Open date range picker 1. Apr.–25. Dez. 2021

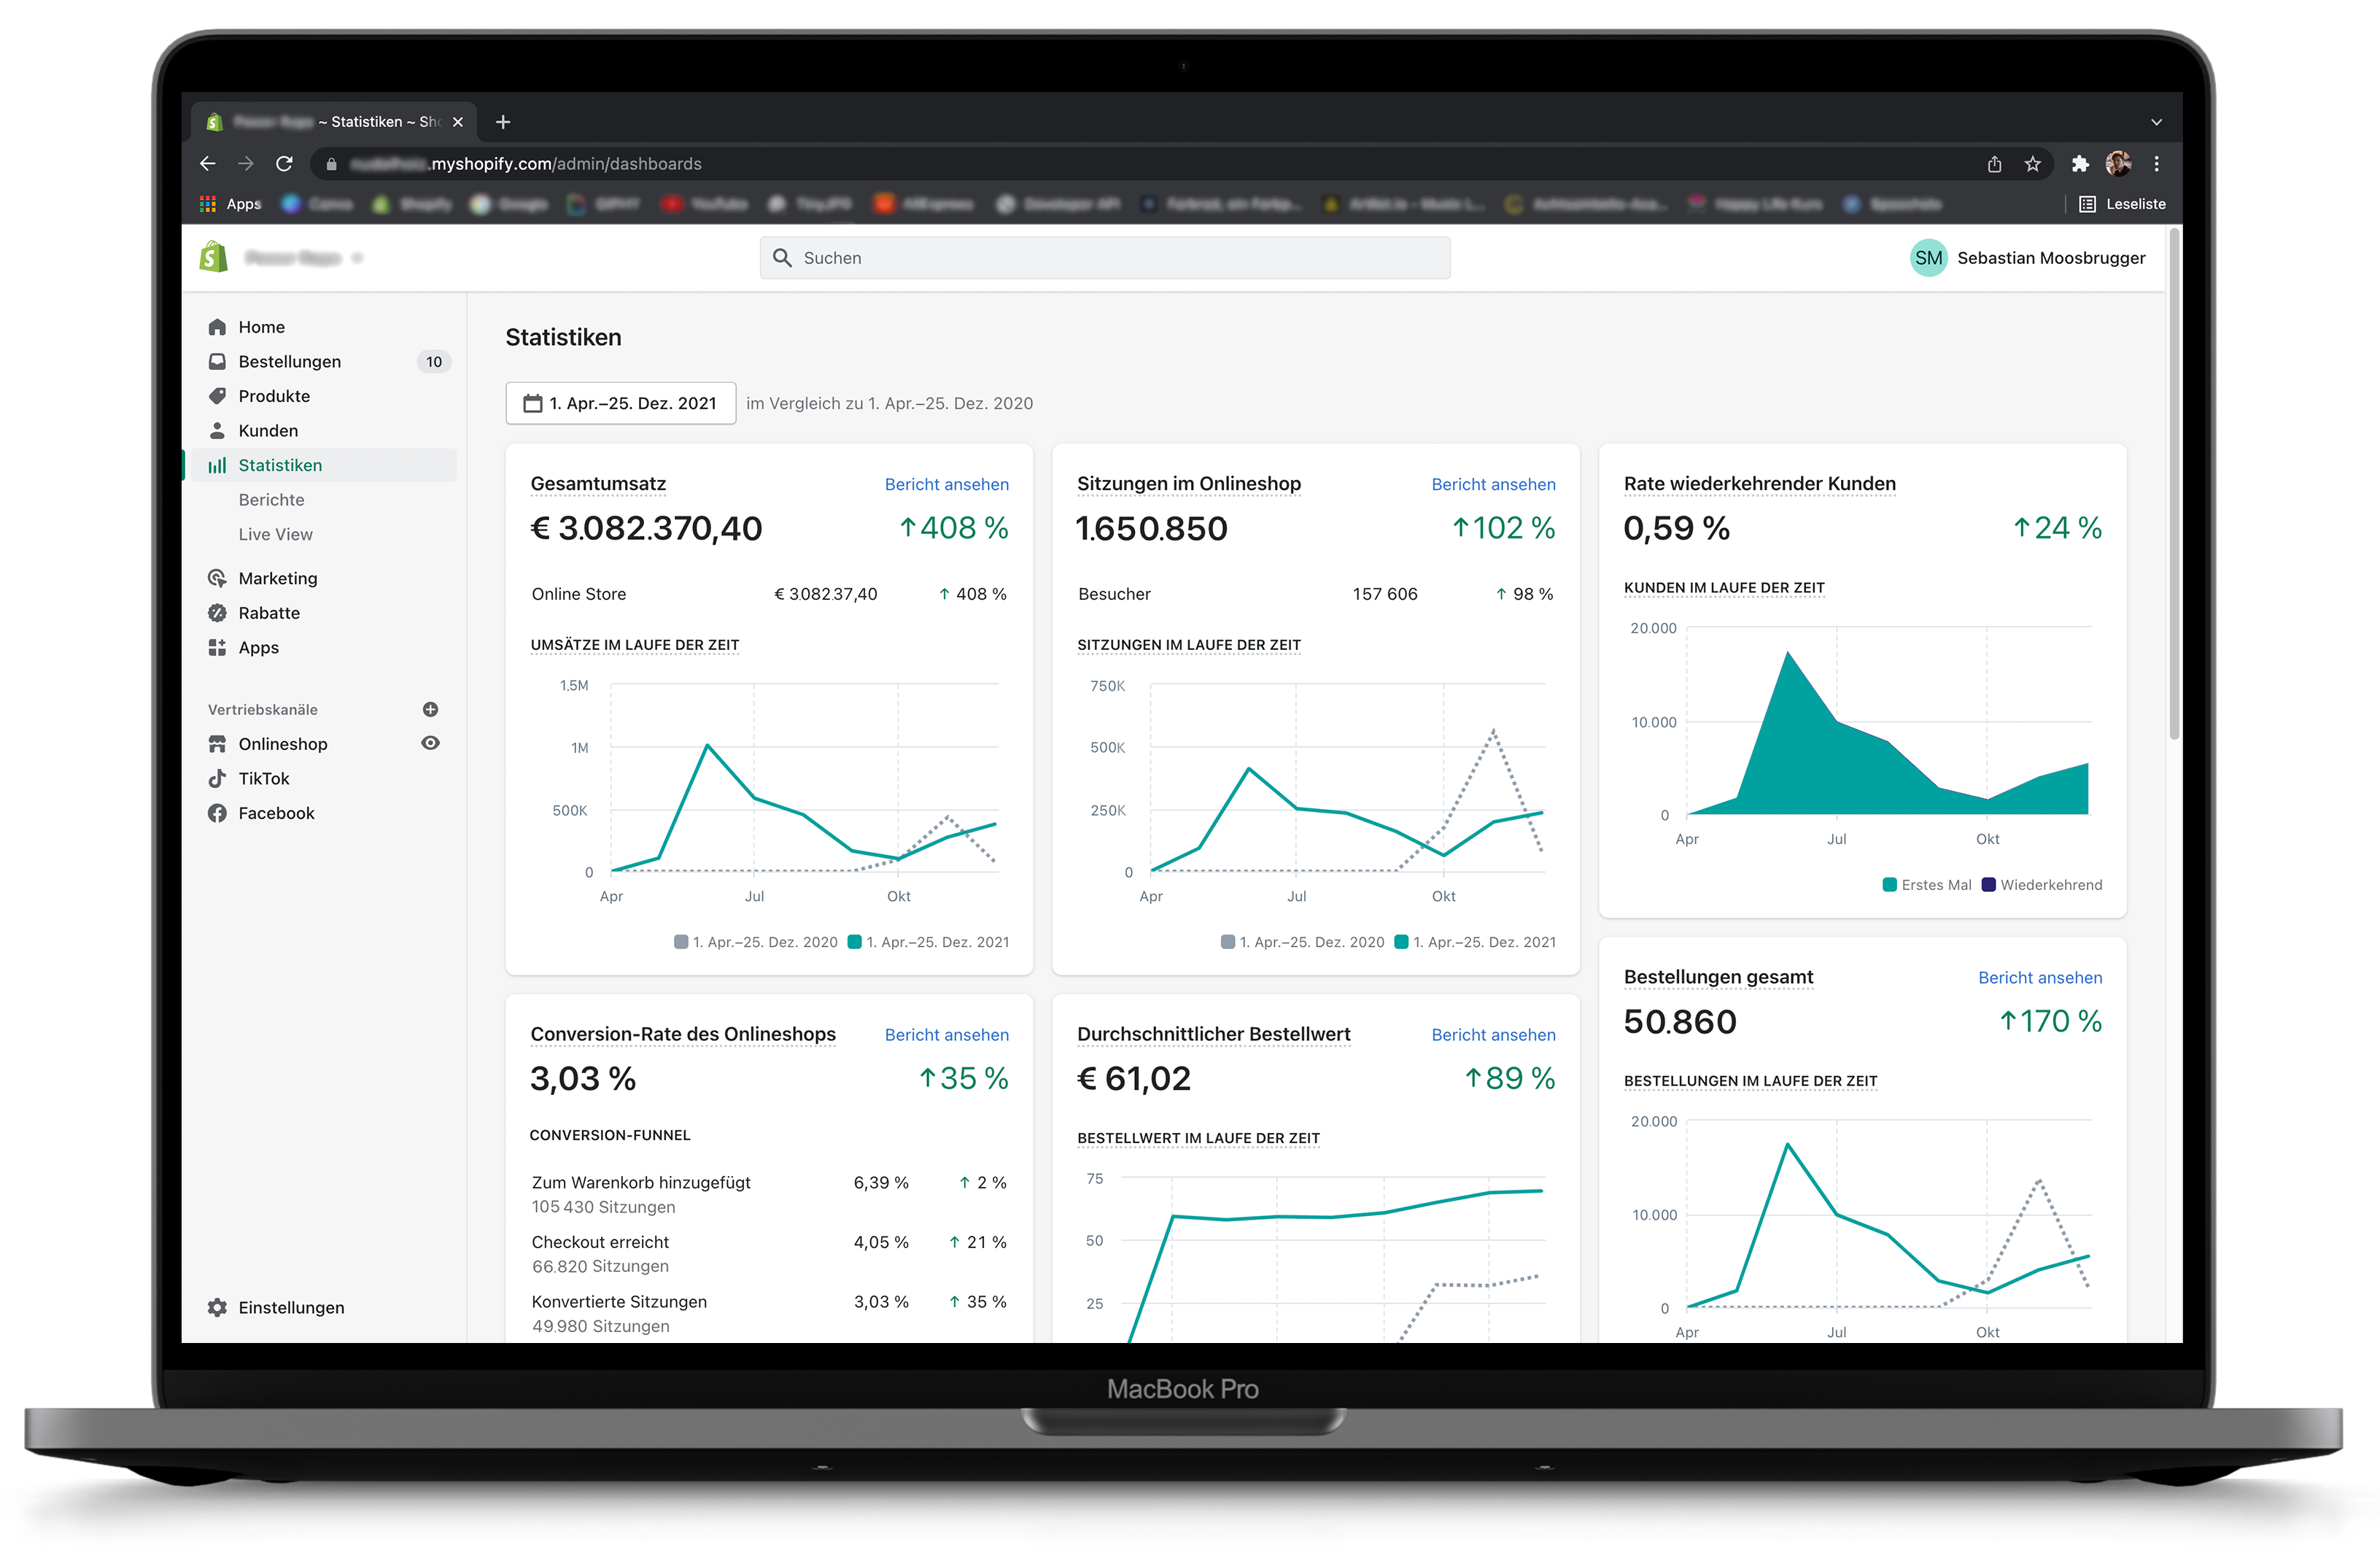(x=620, y=404)
